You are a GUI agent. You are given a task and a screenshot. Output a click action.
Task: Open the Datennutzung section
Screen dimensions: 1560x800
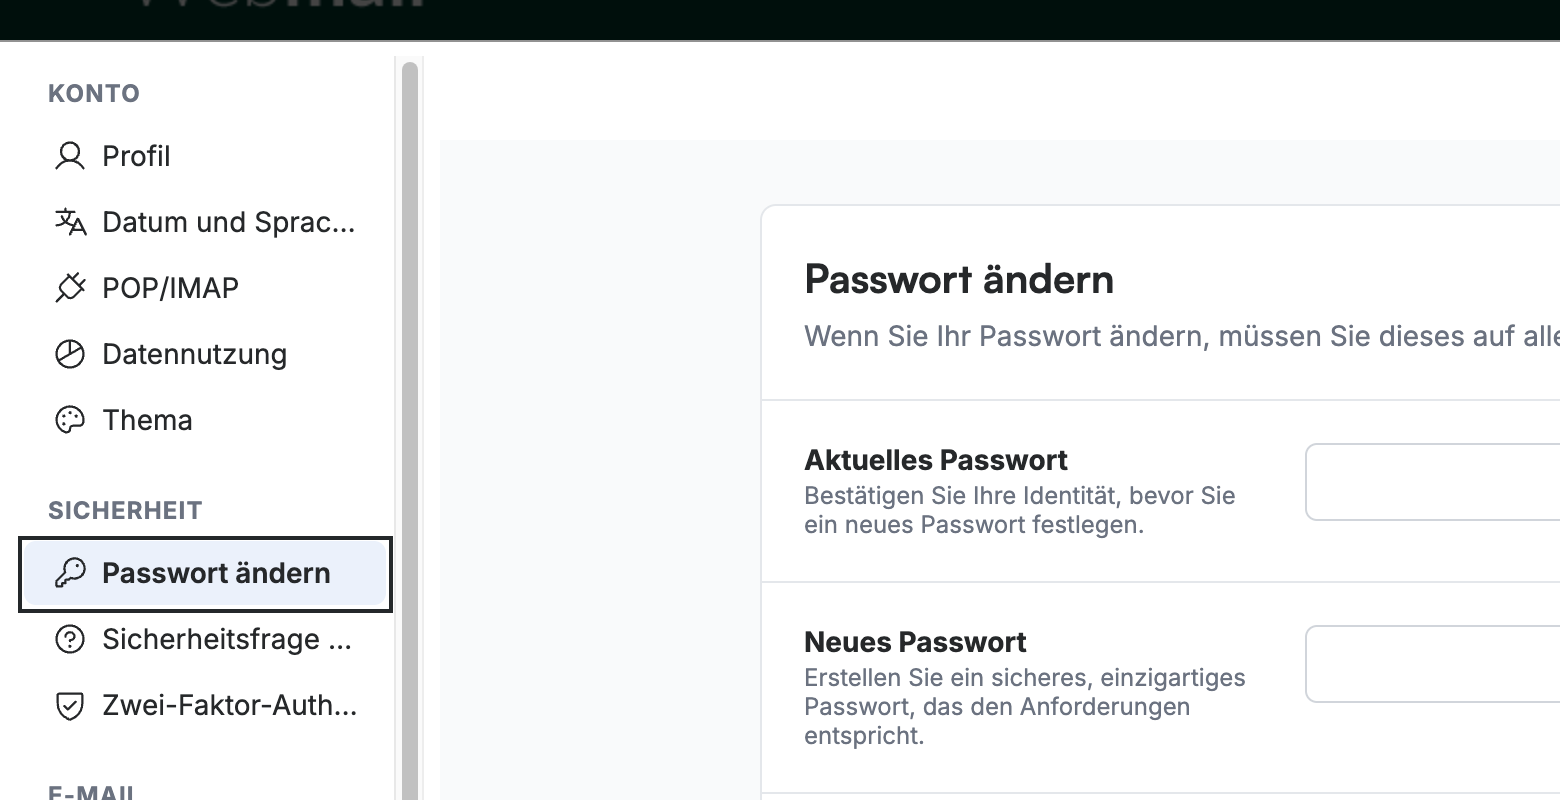[x=205, y=354]
